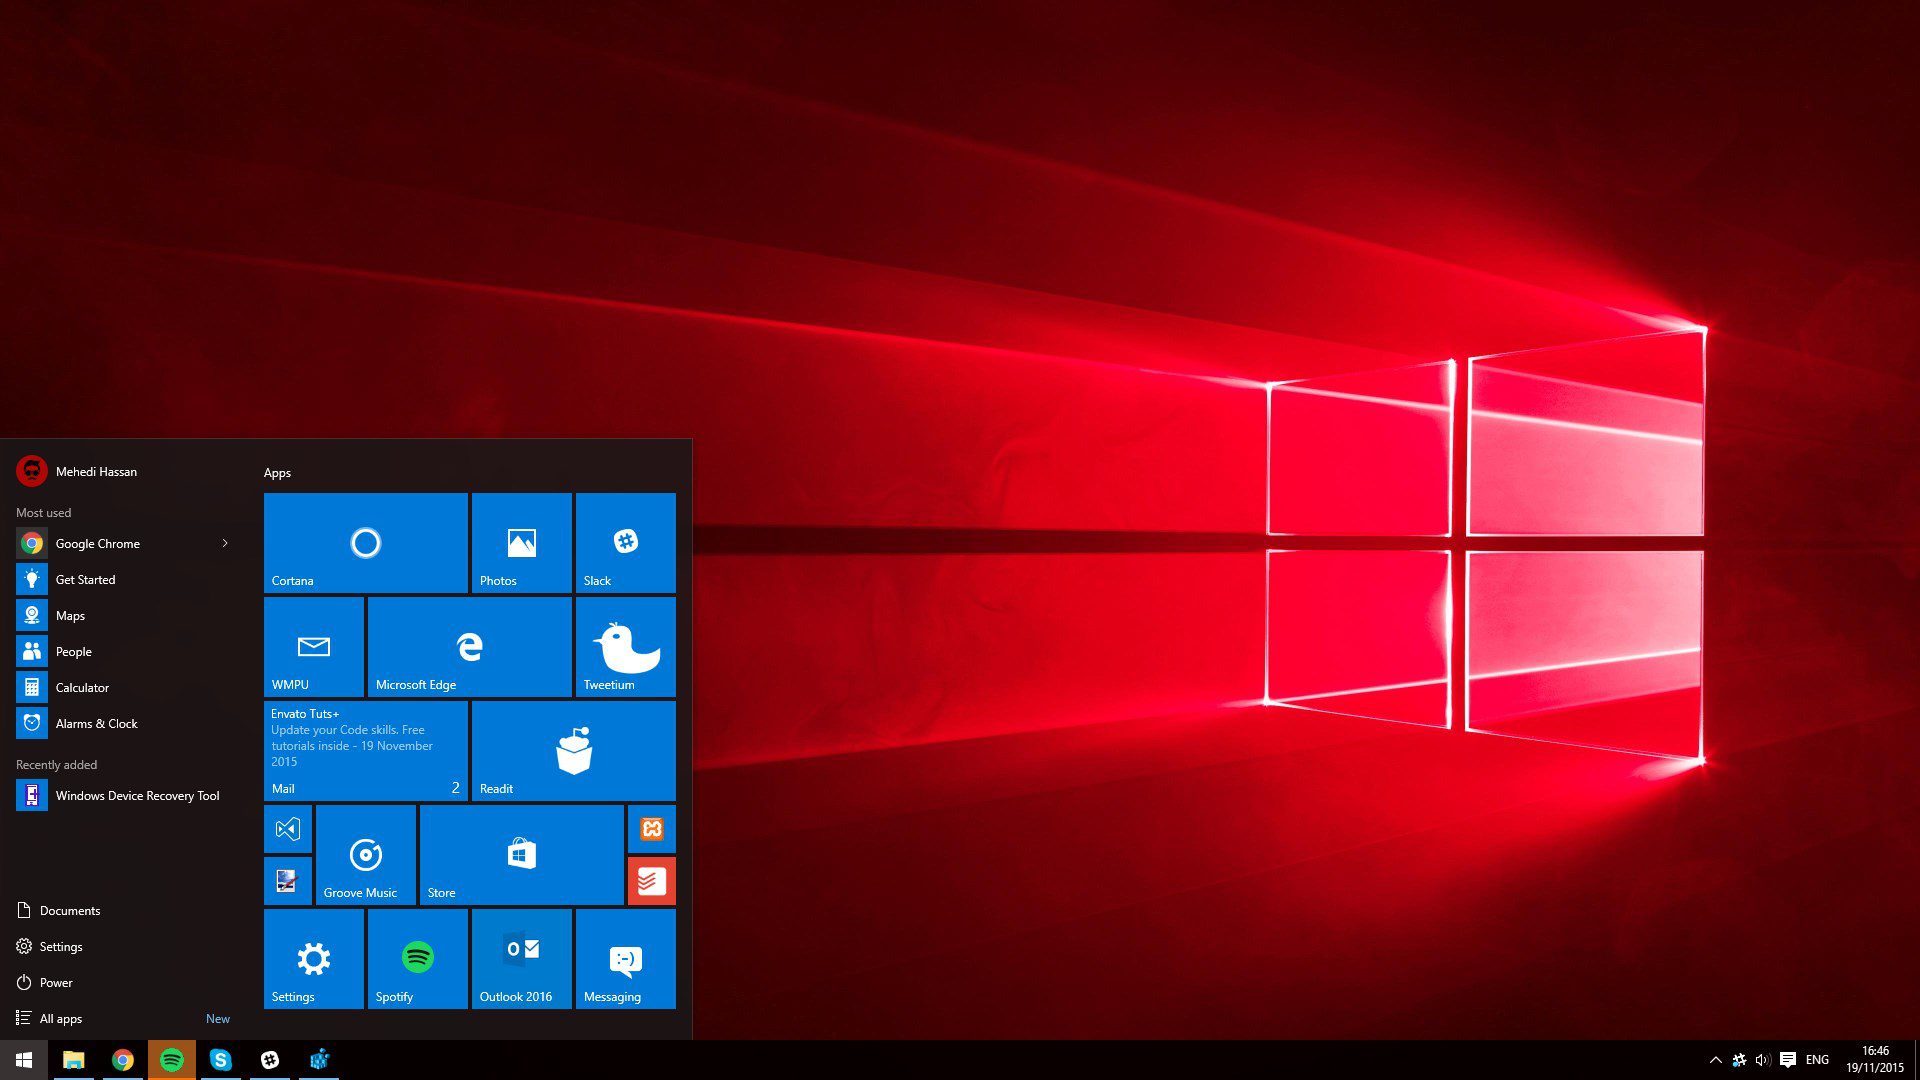Open Microsoft Edge tile
The height and width of the screenshot is (1080, 1920).
[471, 646]
